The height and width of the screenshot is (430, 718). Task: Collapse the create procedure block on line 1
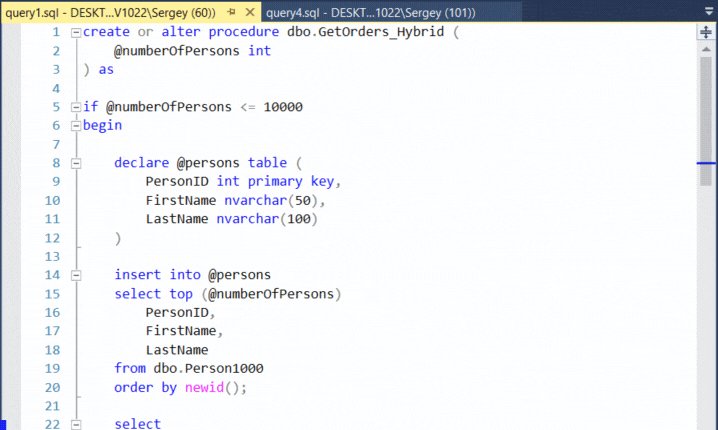(76, 33)
